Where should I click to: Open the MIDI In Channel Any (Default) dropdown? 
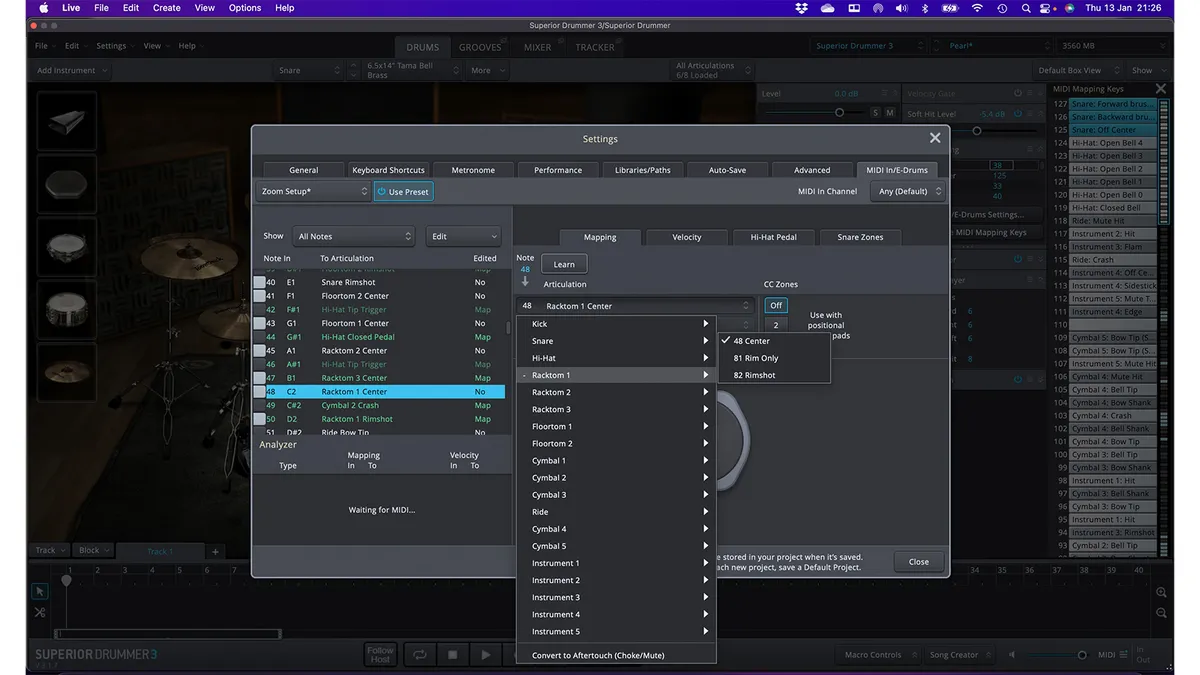pyautogui.click(x=909, y=191)
